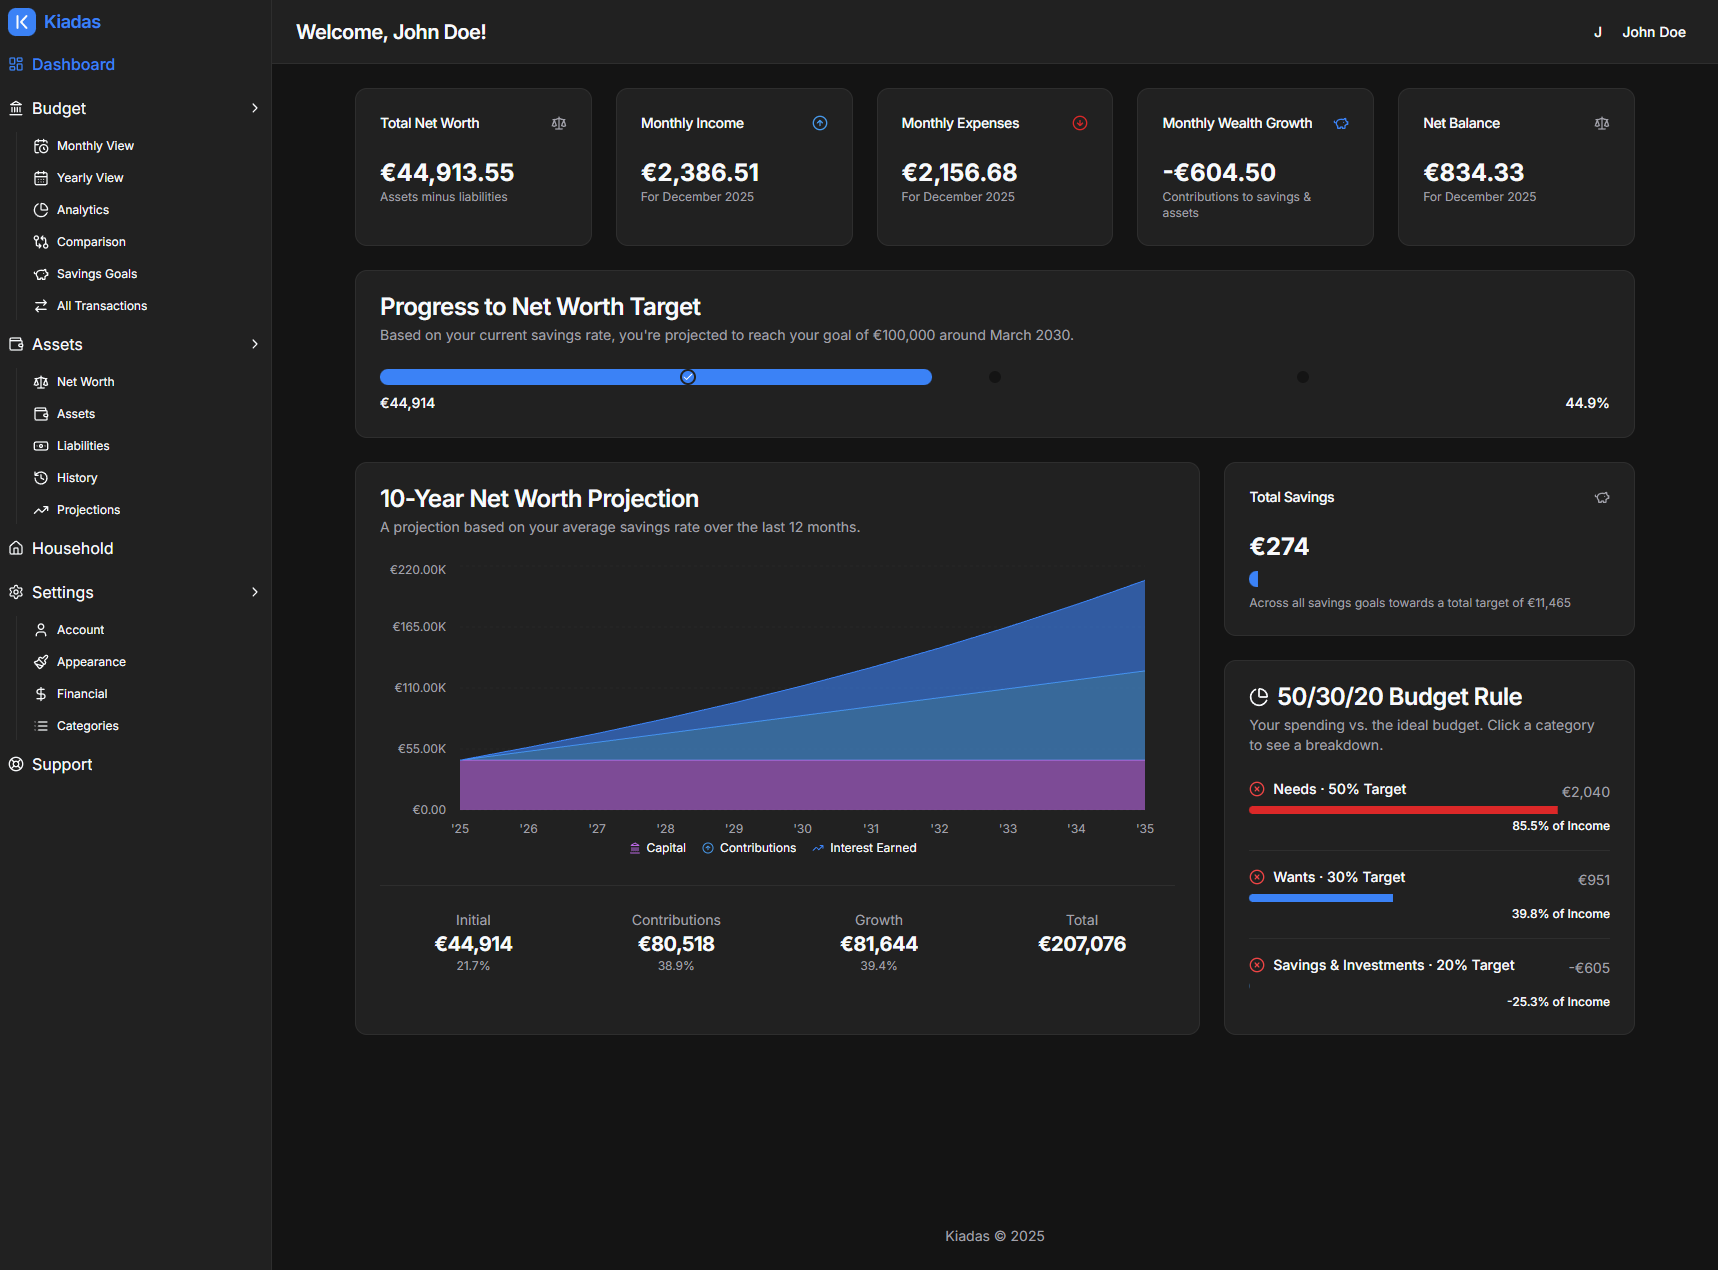Click the up-arrow icon on Monthly Income card
The image size is (1718, 1270).
(820, 123)
